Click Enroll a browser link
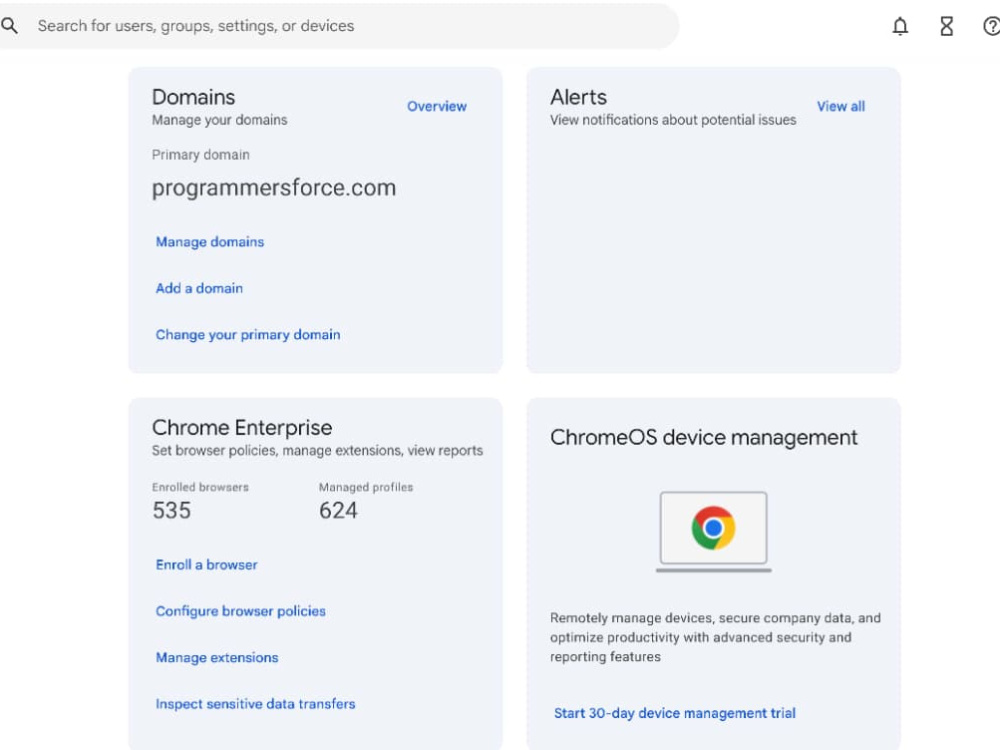Viewport: 1000px width, 750px height. [207, 564]
